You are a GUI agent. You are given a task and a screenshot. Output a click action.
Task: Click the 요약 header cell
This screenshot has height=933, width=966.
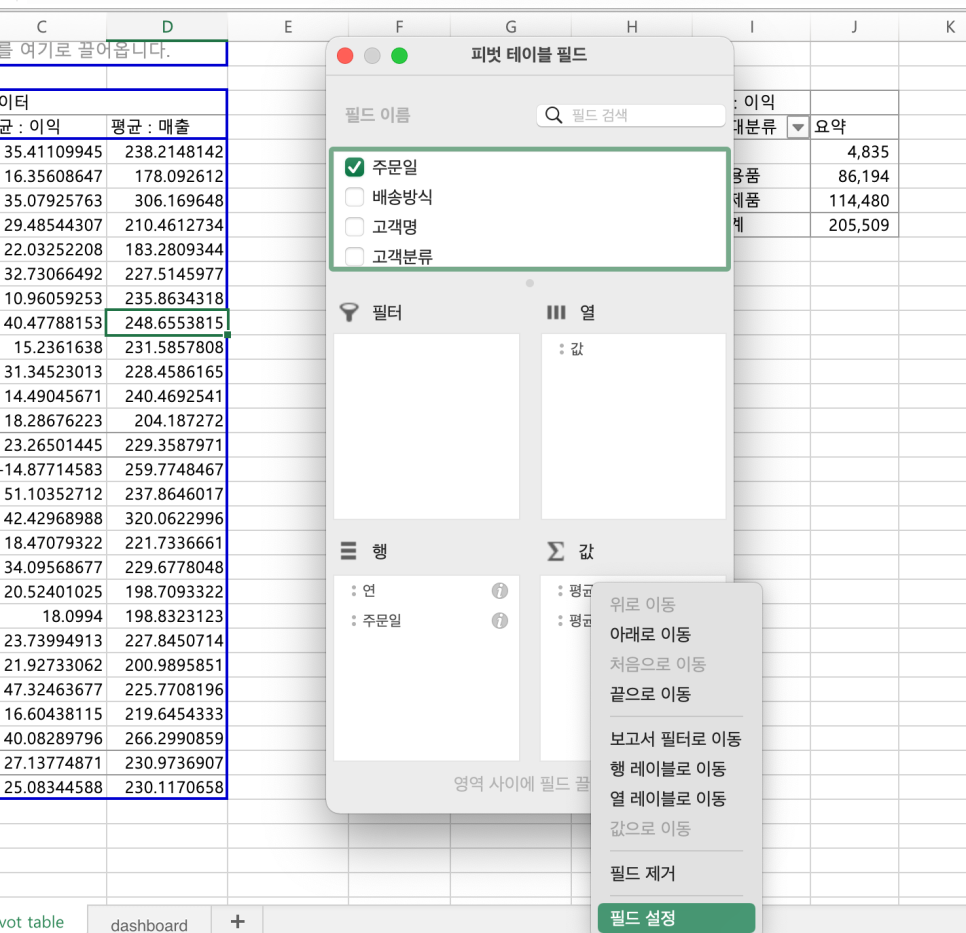tap(854, 127)
